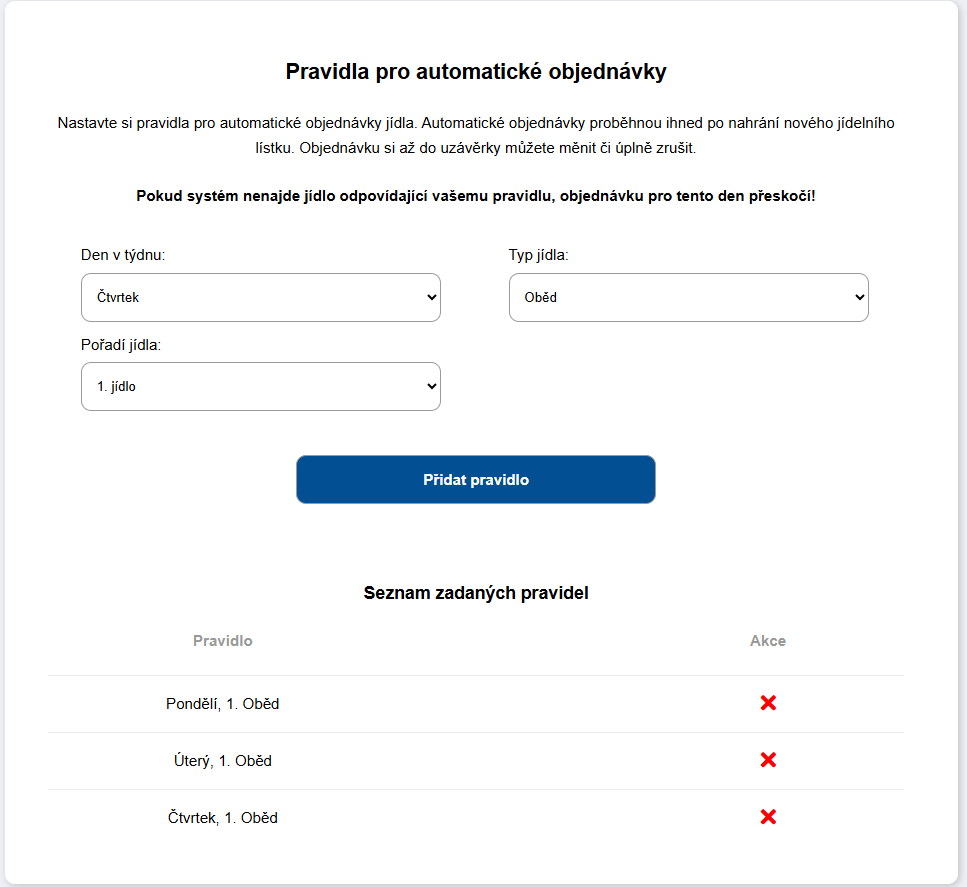Open the Pořadí jídla dropdown
This screenshot has width=967, height=887.
[260, 386]
